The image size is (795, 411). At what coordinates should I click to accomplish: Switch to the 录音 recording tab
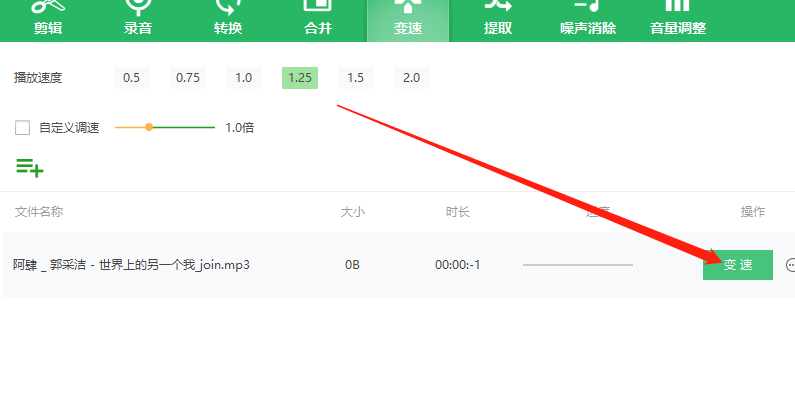click(138, 20)
